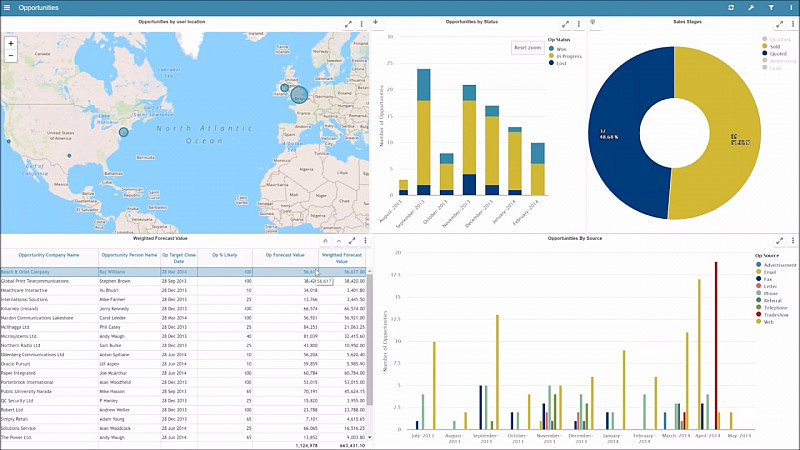Click the Reset zoom button
This screenshot has height=450, width=800.
click(528, 47)
